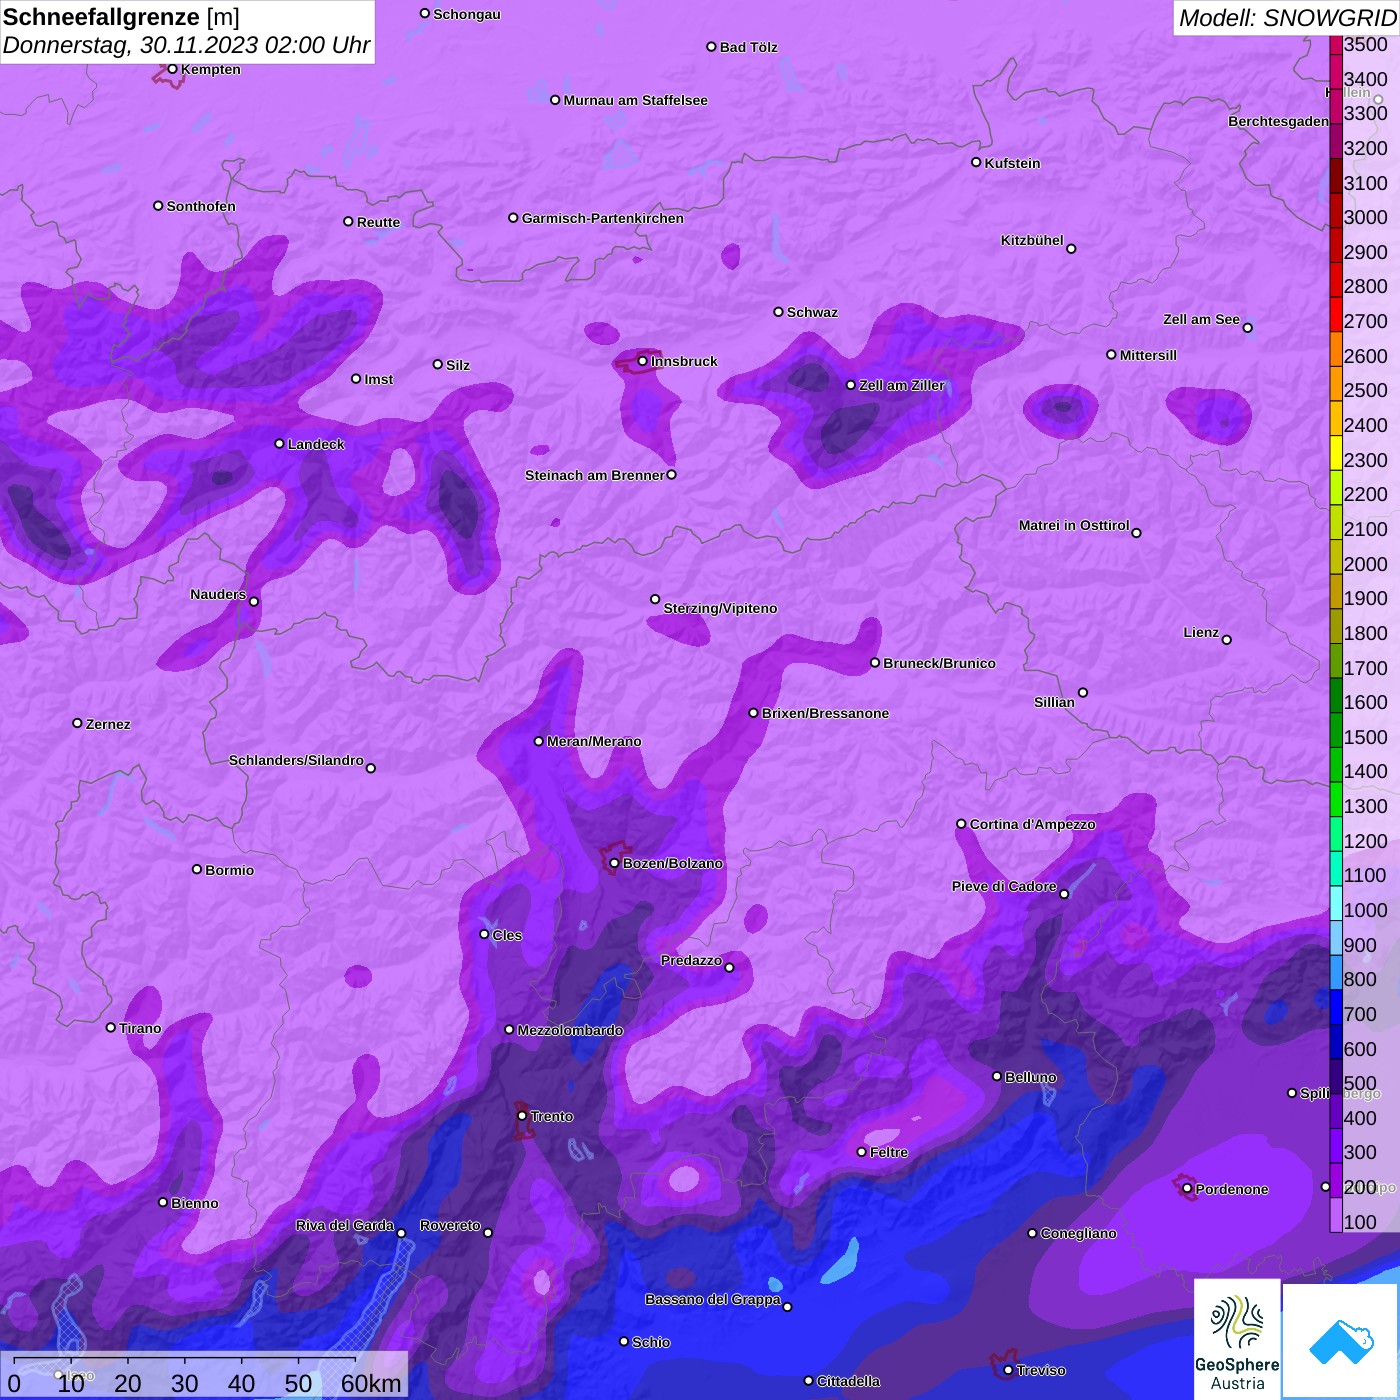Click the Imst label
This screenshot has width=1400, height=1400.
coord(379,379)
